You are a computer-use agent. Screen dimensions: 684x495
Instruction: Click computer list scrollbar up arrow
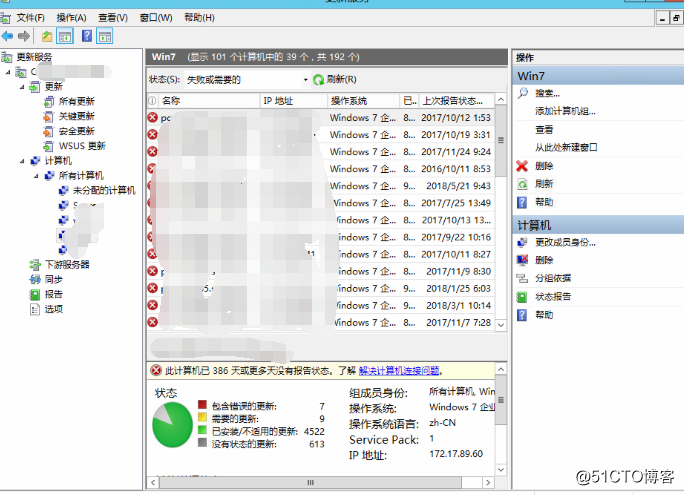point(501,99)
